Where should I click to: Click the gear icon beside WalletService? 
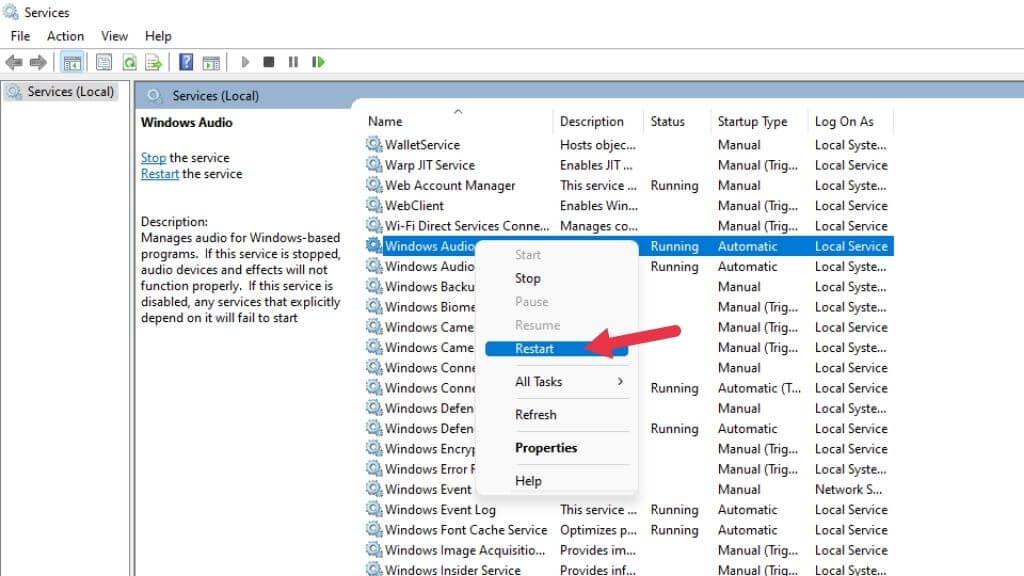pos(374,144)
